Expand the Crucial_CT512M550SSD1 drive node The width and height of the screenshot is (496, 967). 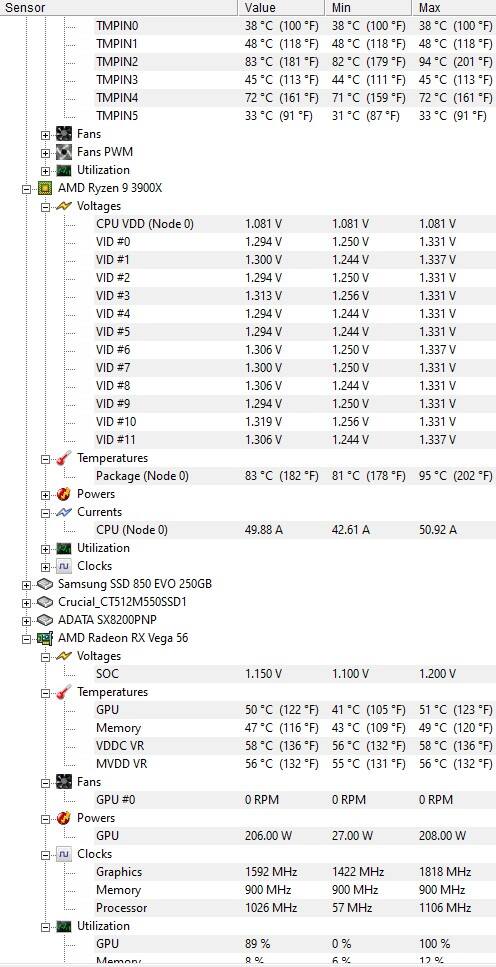27,603
